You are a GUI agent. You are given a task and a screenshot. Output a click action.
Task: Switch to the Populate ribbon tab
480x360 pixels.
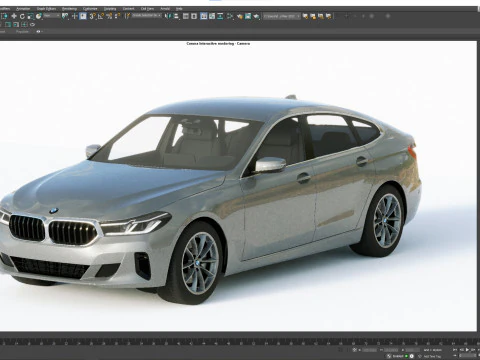22,31
